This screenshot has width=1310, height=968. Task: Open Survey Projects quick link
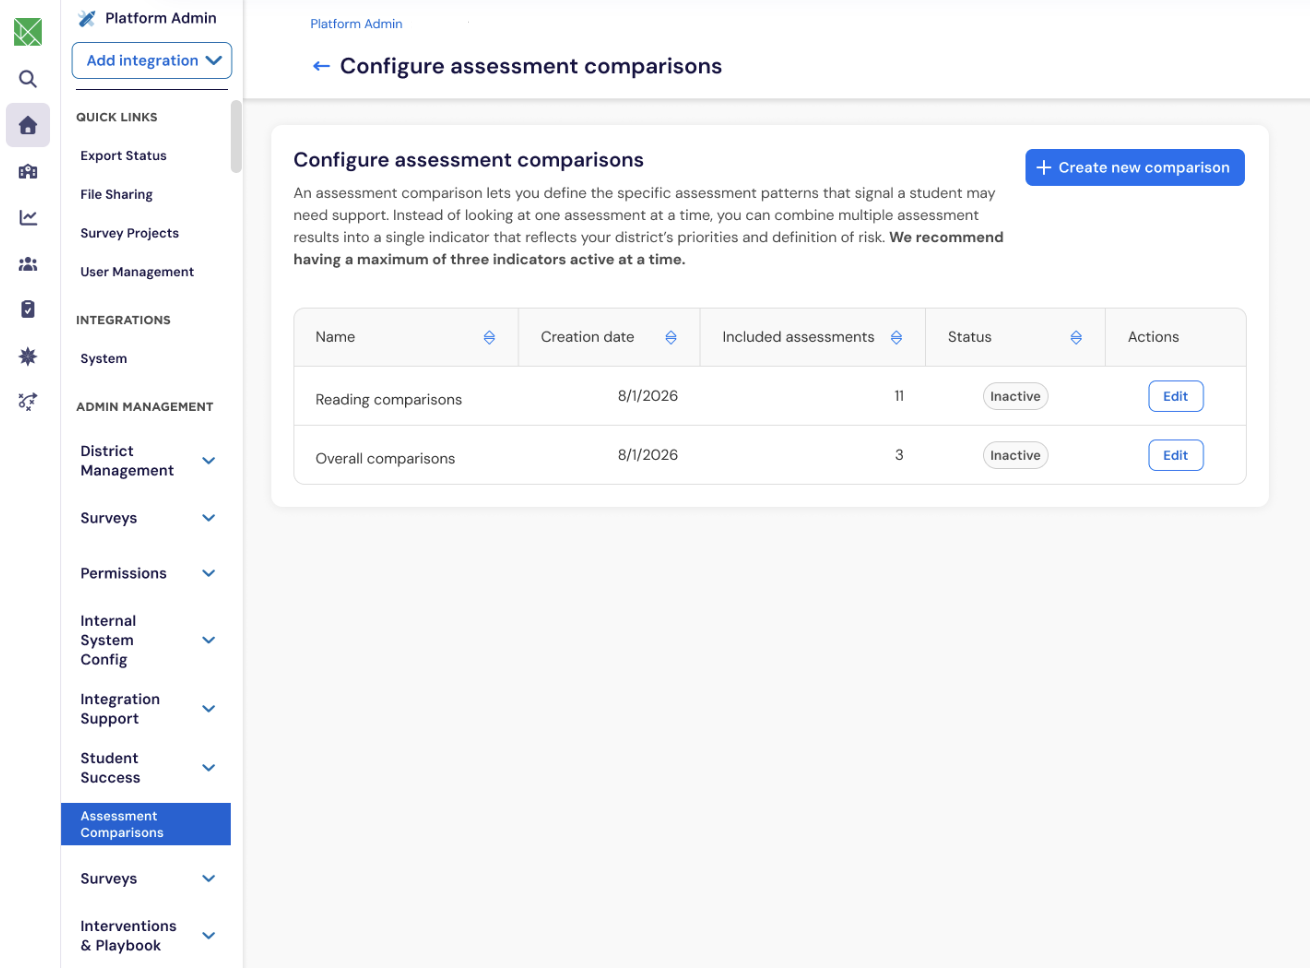coord(130,233)
